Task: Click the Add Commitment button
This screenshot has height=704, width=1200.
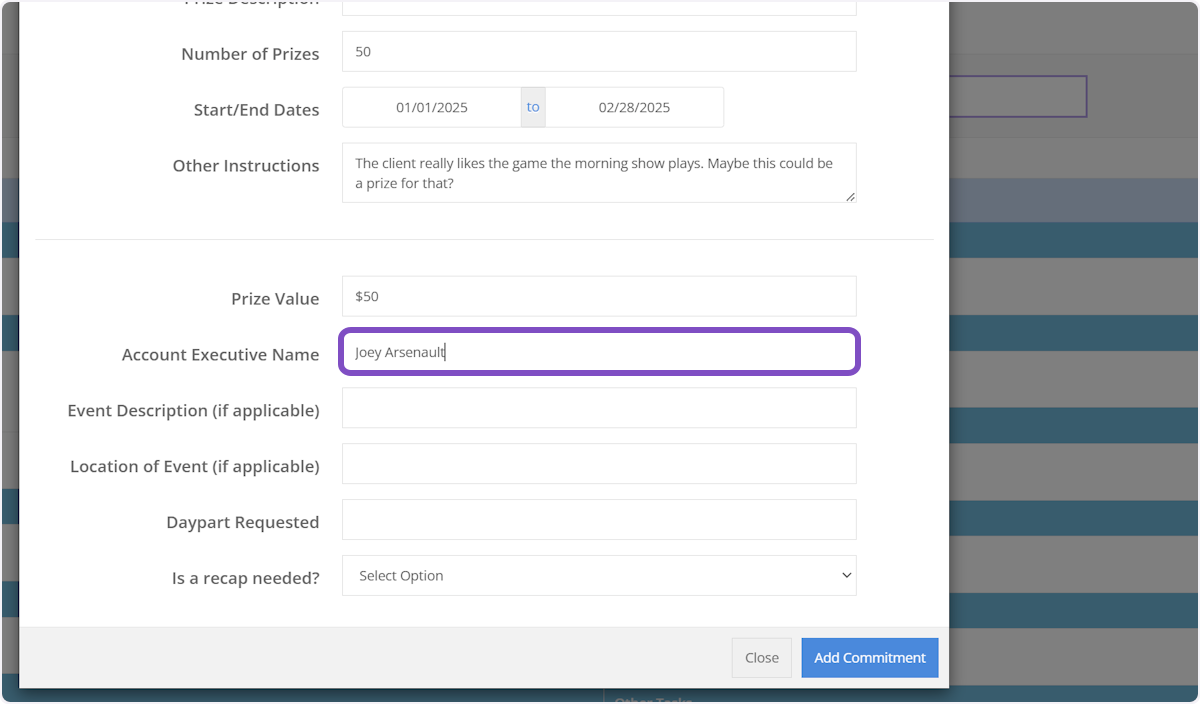Action: [869, 658]
